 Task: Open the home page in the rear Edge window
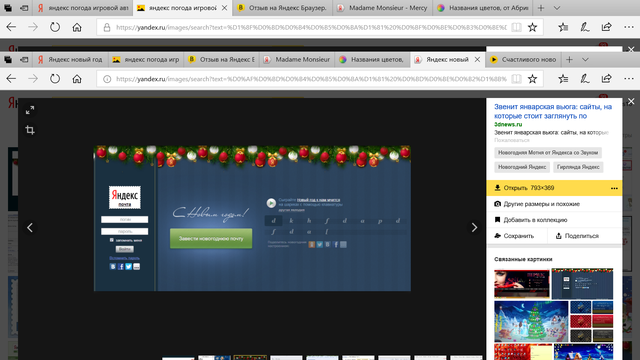77,27
